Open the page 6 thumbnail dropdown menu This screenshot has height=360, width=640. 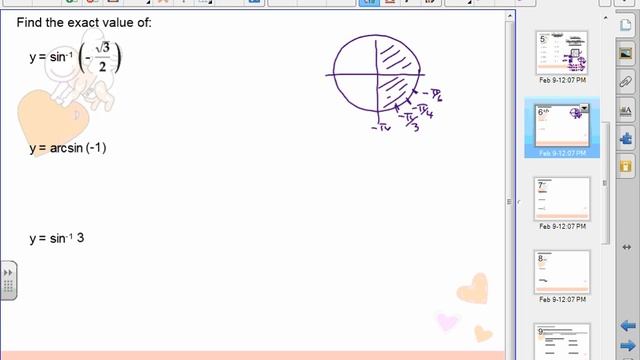pyautogui.click(x=584, y=108)
